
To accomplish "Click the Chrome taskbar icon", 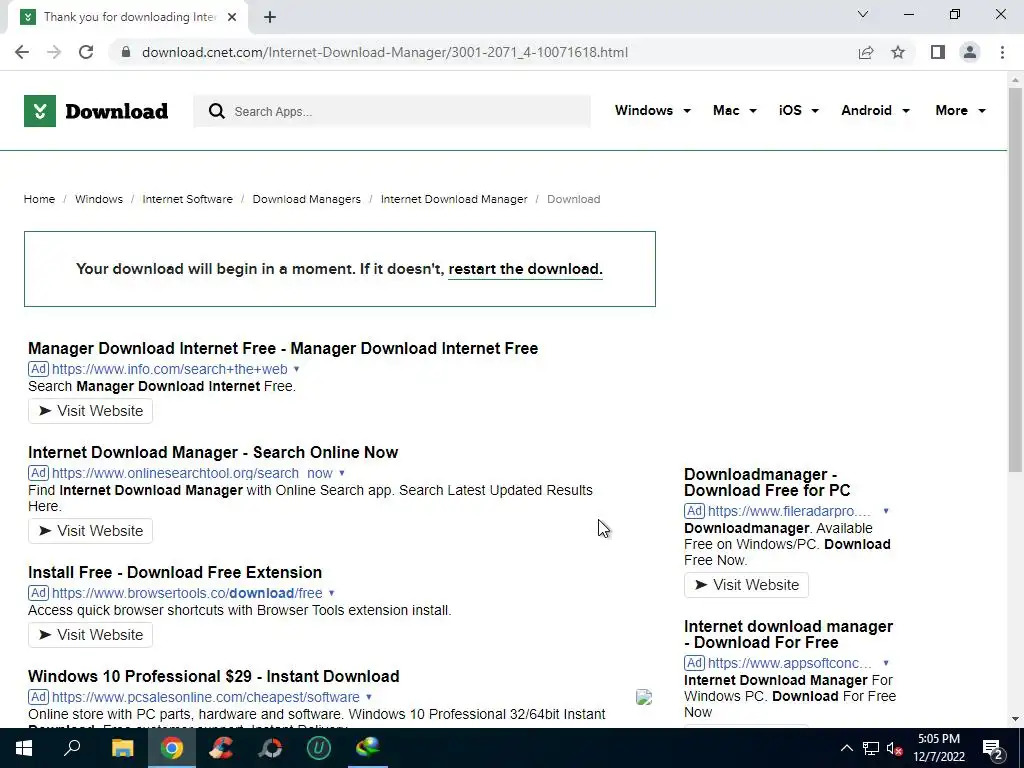I will (x=172, y=748).
